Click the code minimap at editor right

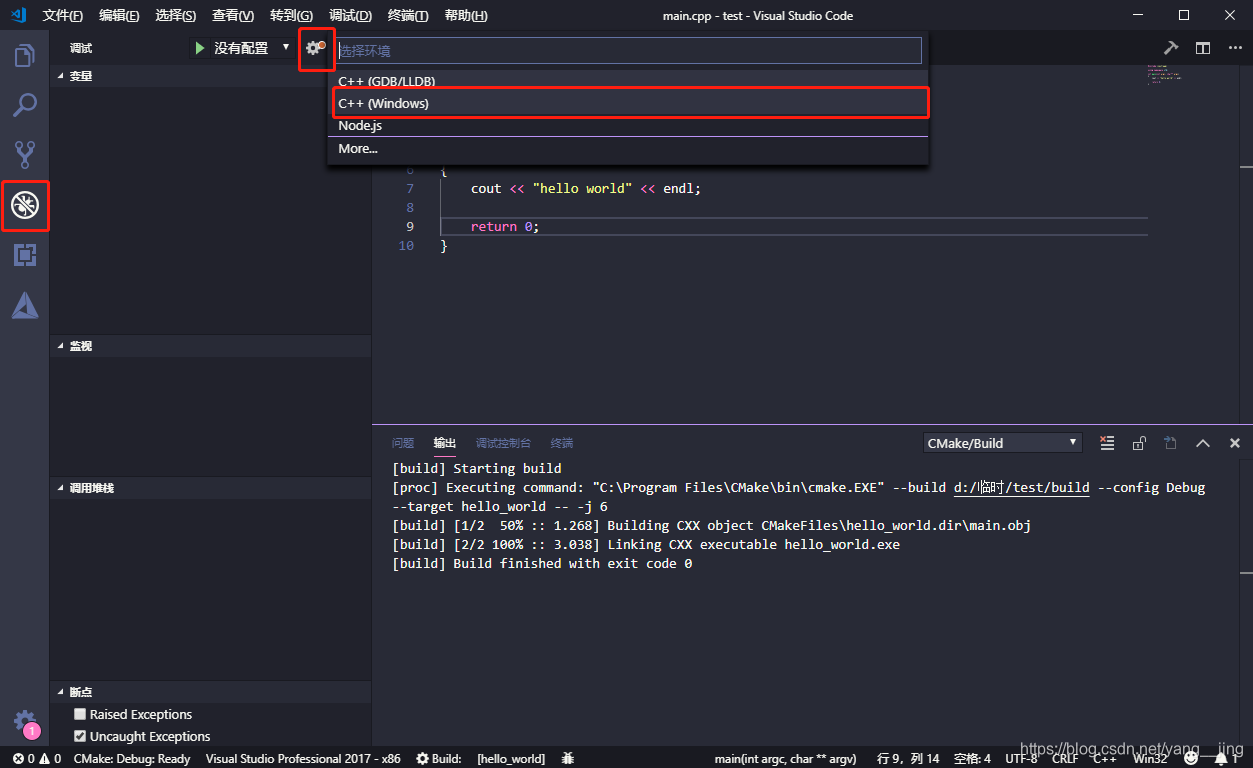pos(1166,75)
